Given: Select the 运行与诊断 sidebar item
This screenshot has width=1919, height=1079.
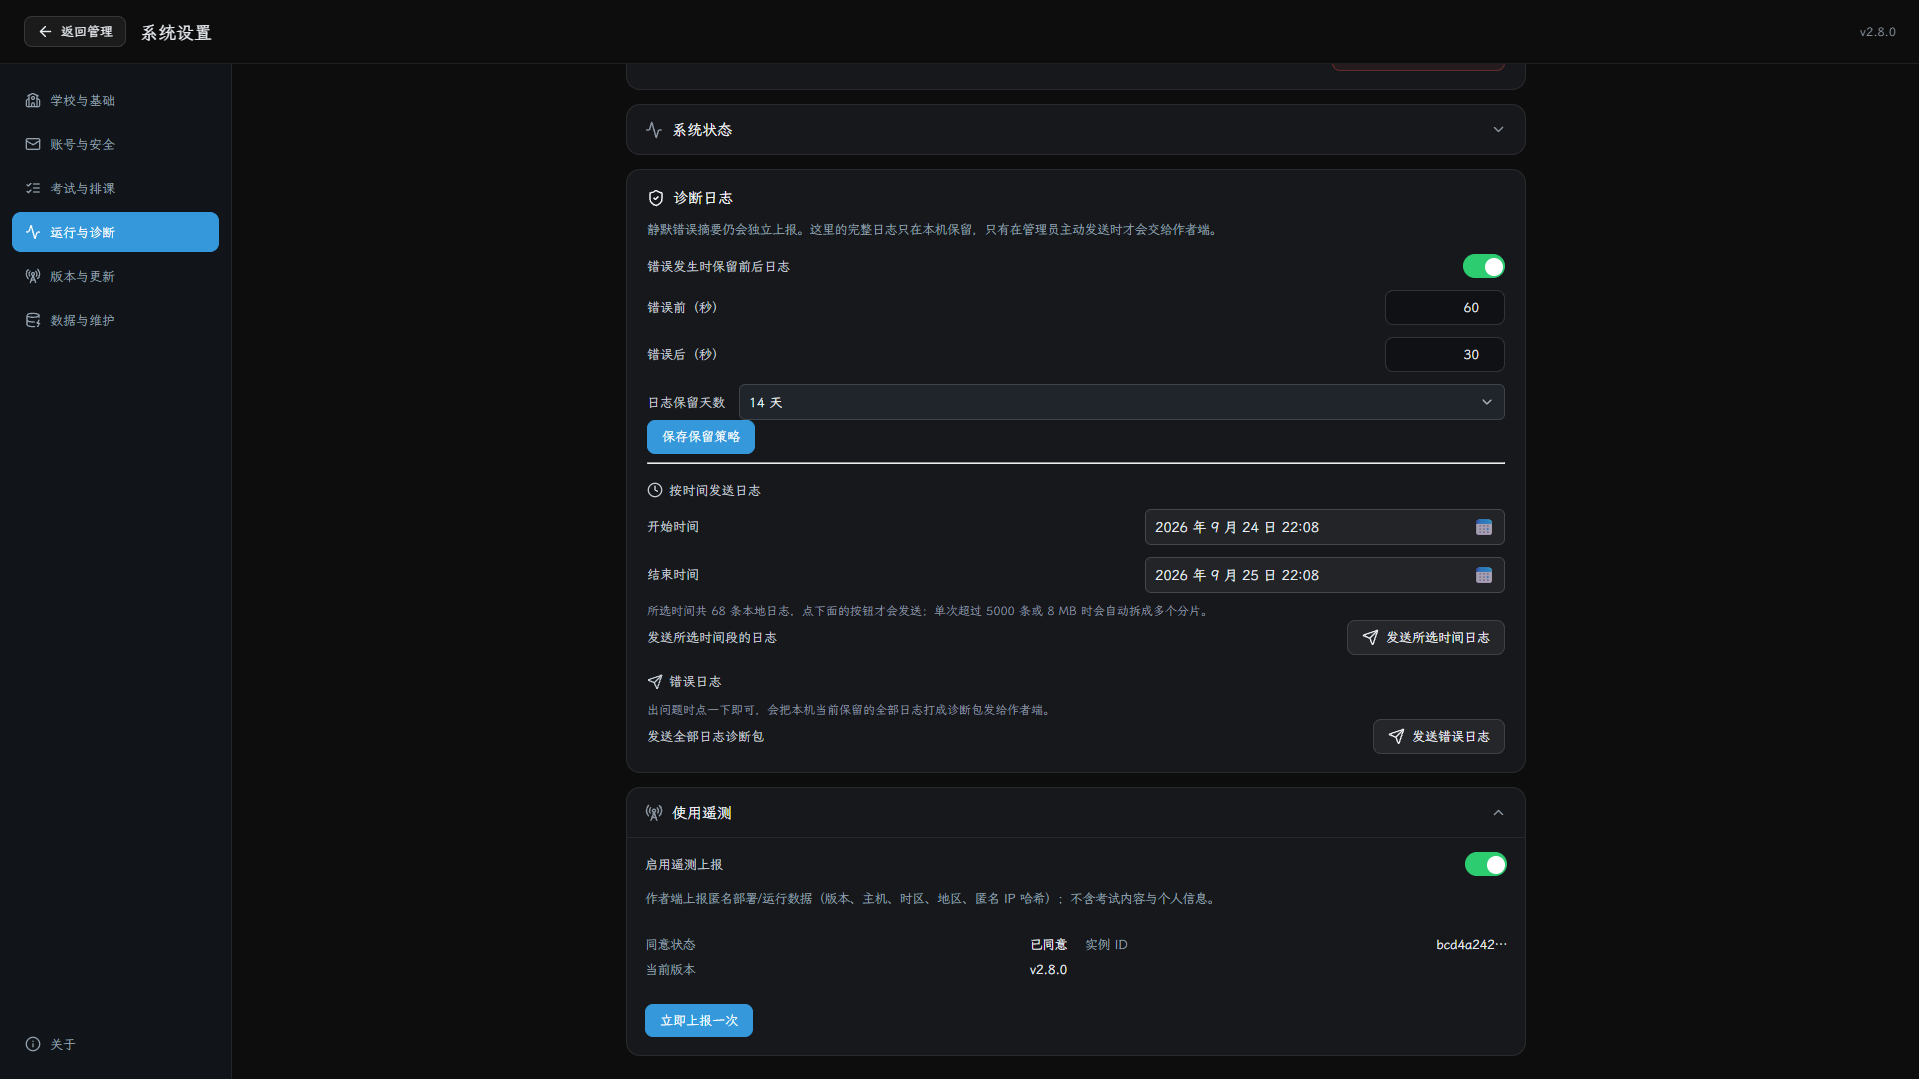Looking at the screenshot, I should (115, 232).
